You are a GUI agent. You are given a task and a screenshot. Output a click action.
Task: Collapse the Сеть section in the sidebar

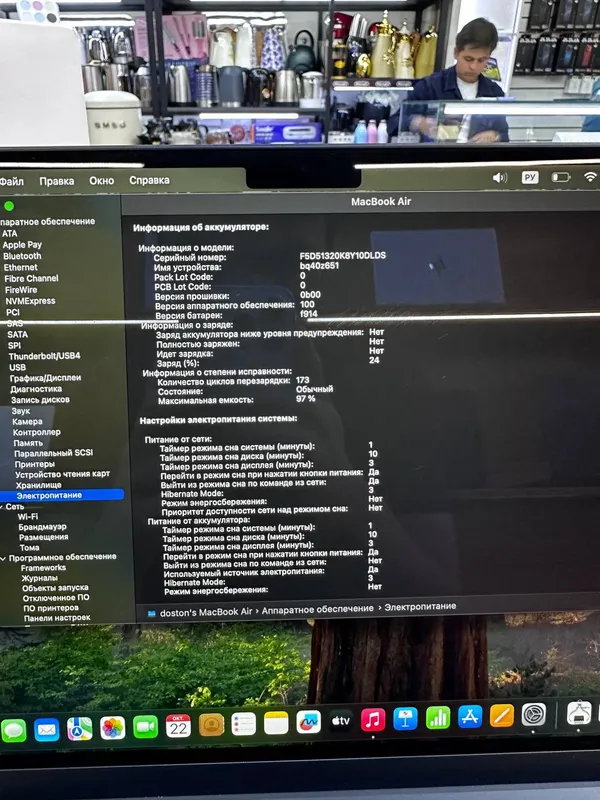pyautogui.click(x=3, y=507)
